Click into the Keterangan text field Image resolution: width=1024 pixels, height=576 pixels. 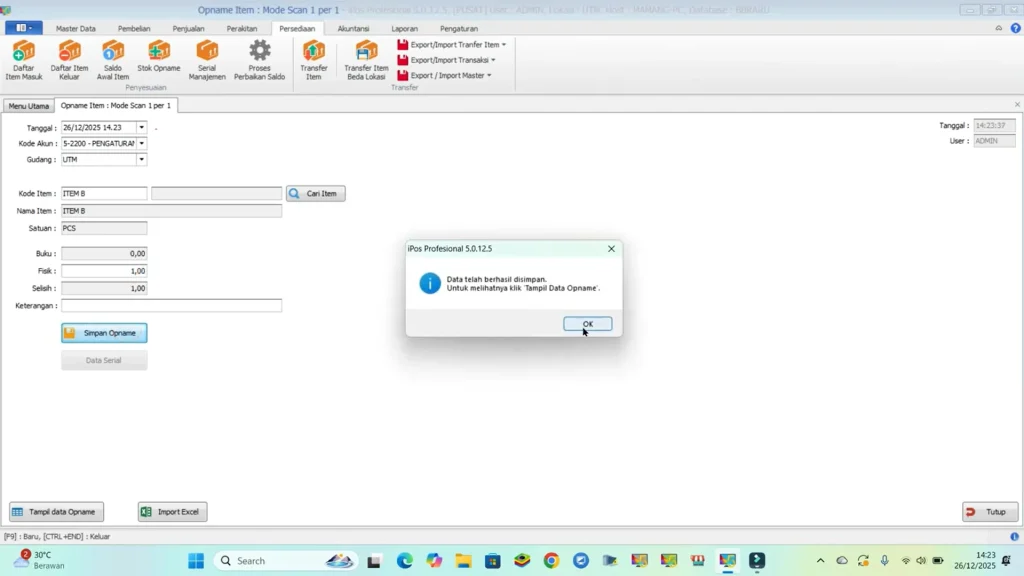click(x=172, y=306)
